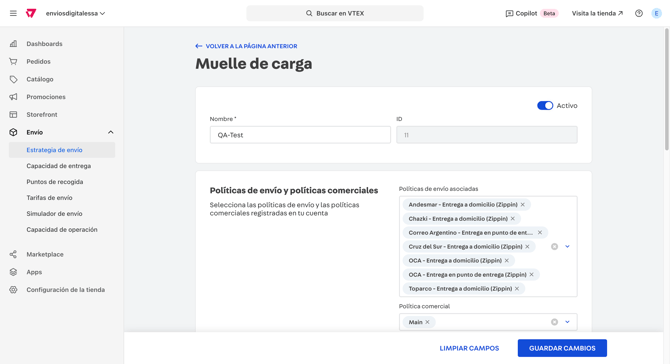
Task: Click the disabled ID field
Action: click(487, 135)
